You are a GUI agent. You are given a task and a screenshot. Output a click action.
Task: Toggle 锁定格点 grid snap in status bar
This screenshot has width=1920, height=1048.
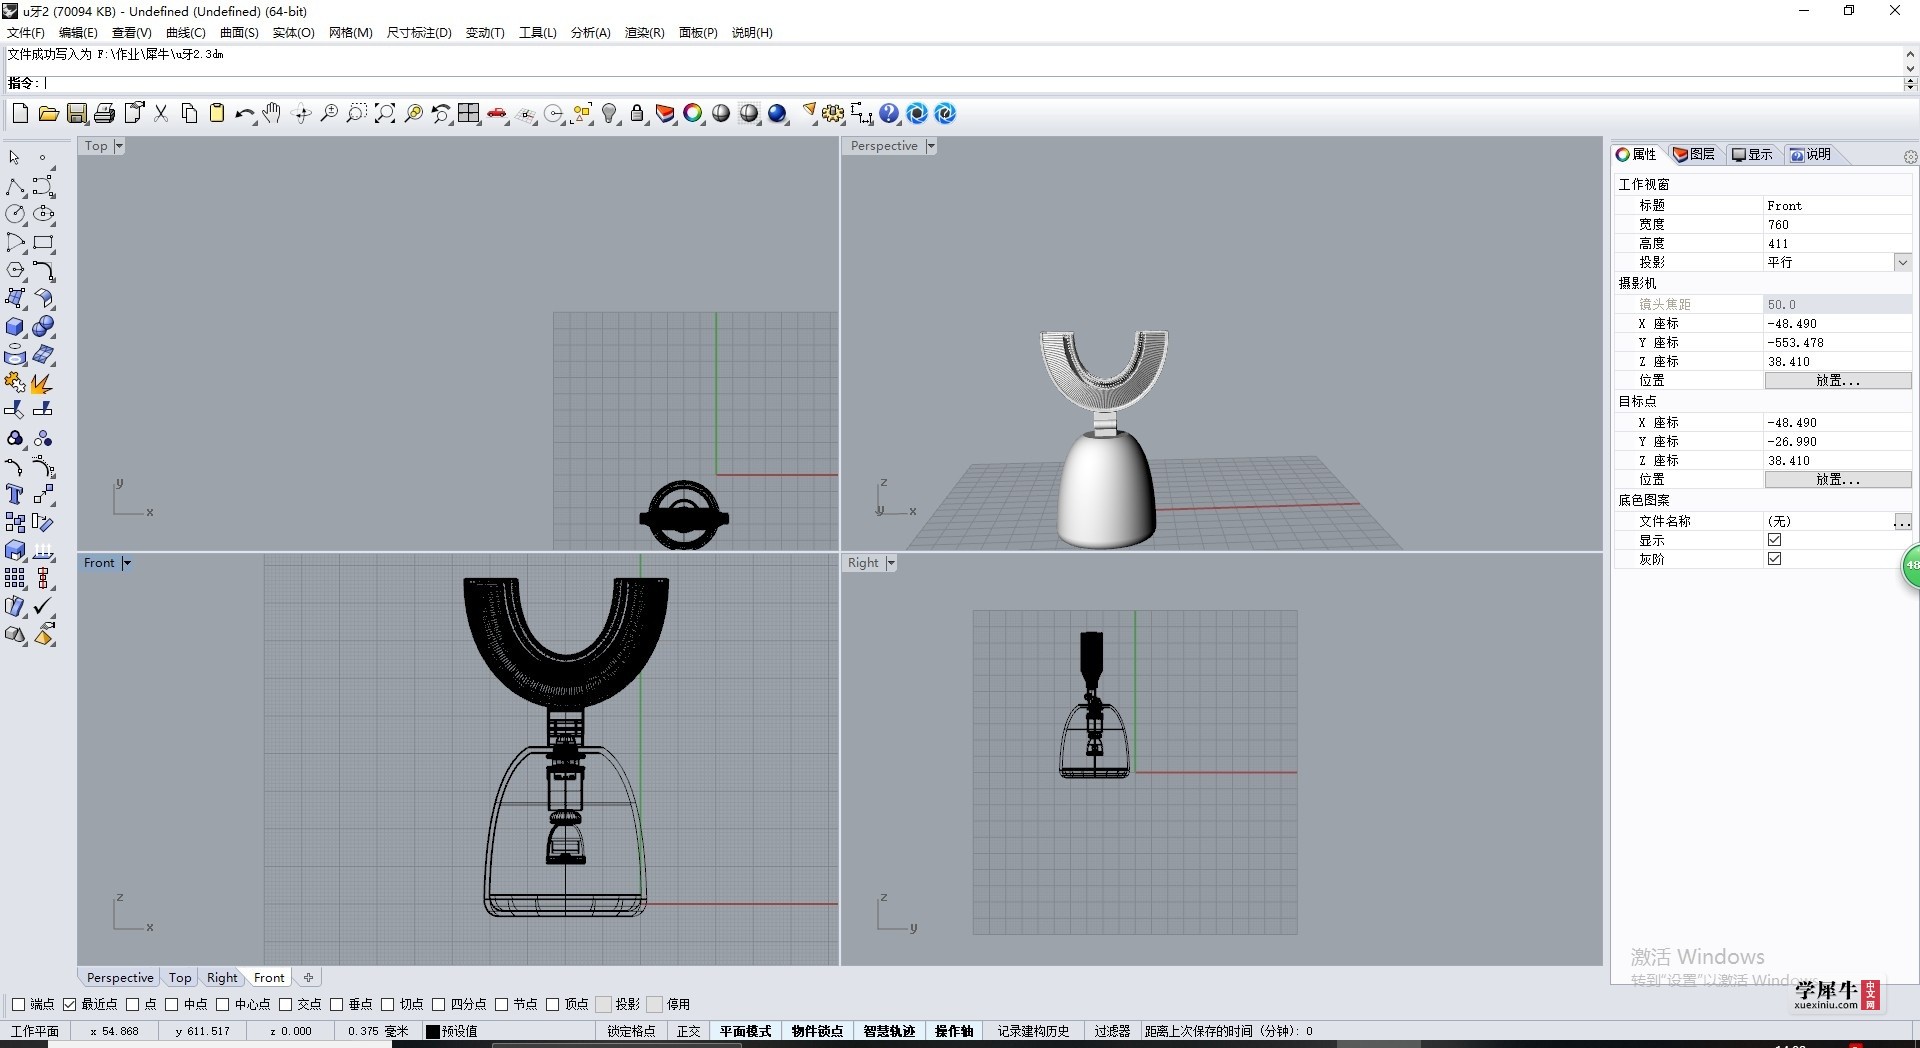coord(631,1031)
